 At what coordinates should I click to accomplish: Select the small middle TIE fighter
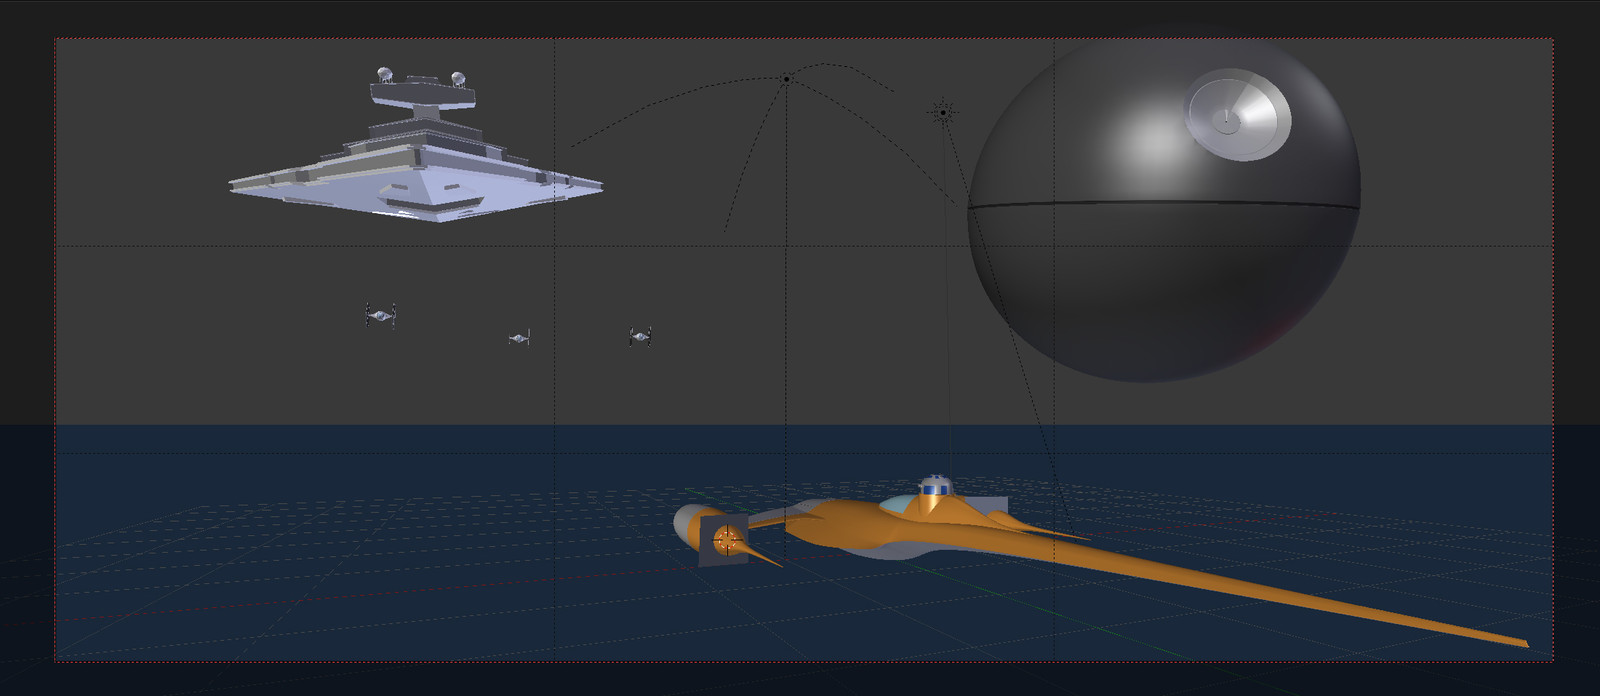pyautogui.click(x=518, y=338)
